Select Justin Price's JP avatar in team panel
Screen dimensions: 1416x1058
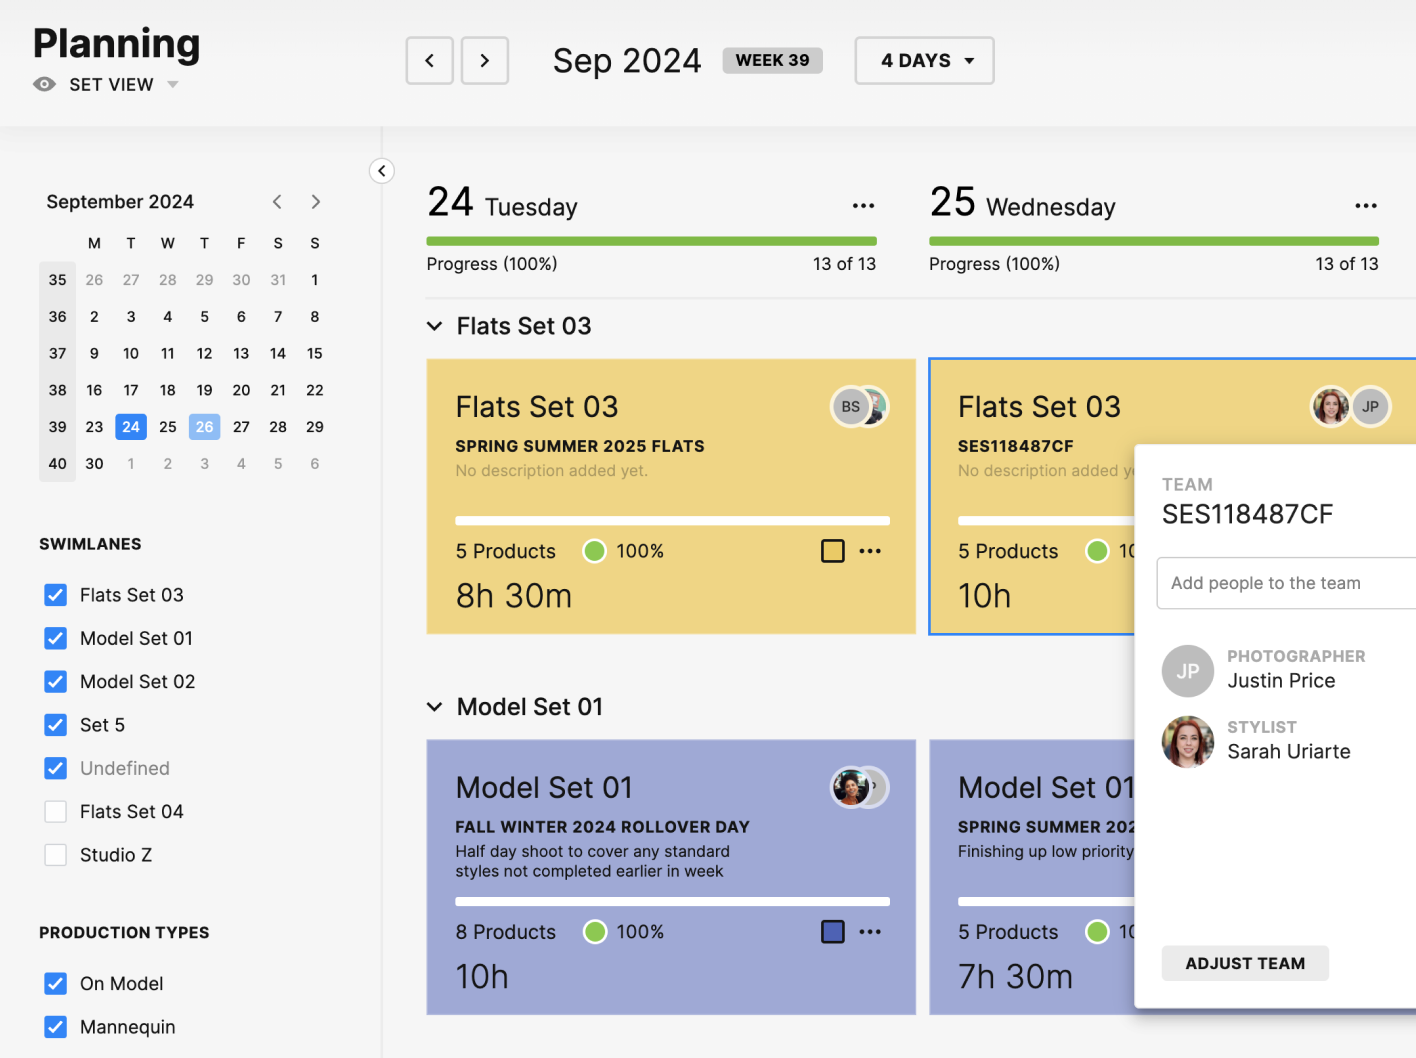point(1187,671)
